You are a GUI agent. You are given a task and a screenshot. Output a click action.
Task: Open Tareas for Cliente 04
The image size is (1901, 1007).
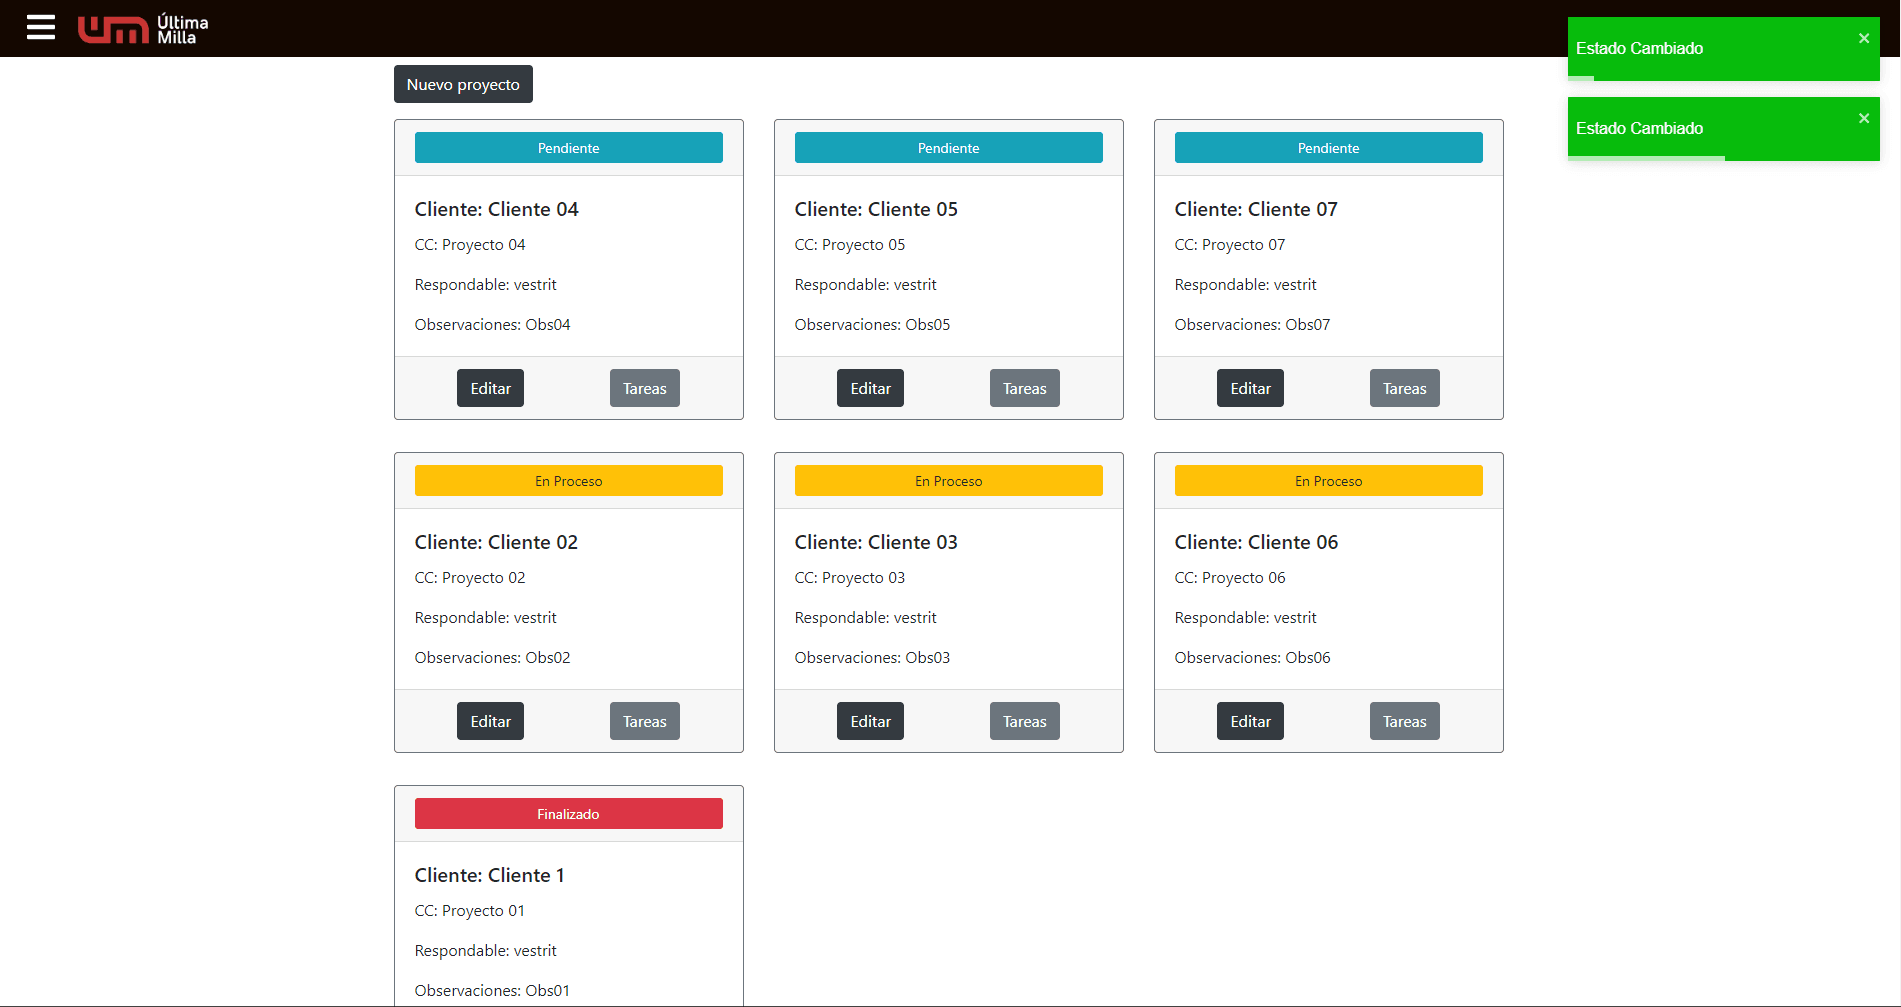[x=644, y=389]
